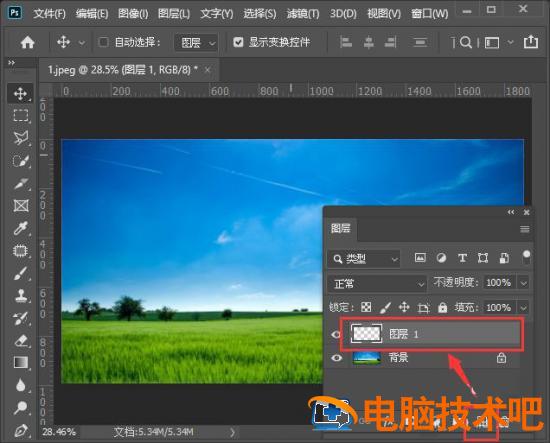Filter layers by adjustment layers

tap(441, 258)
